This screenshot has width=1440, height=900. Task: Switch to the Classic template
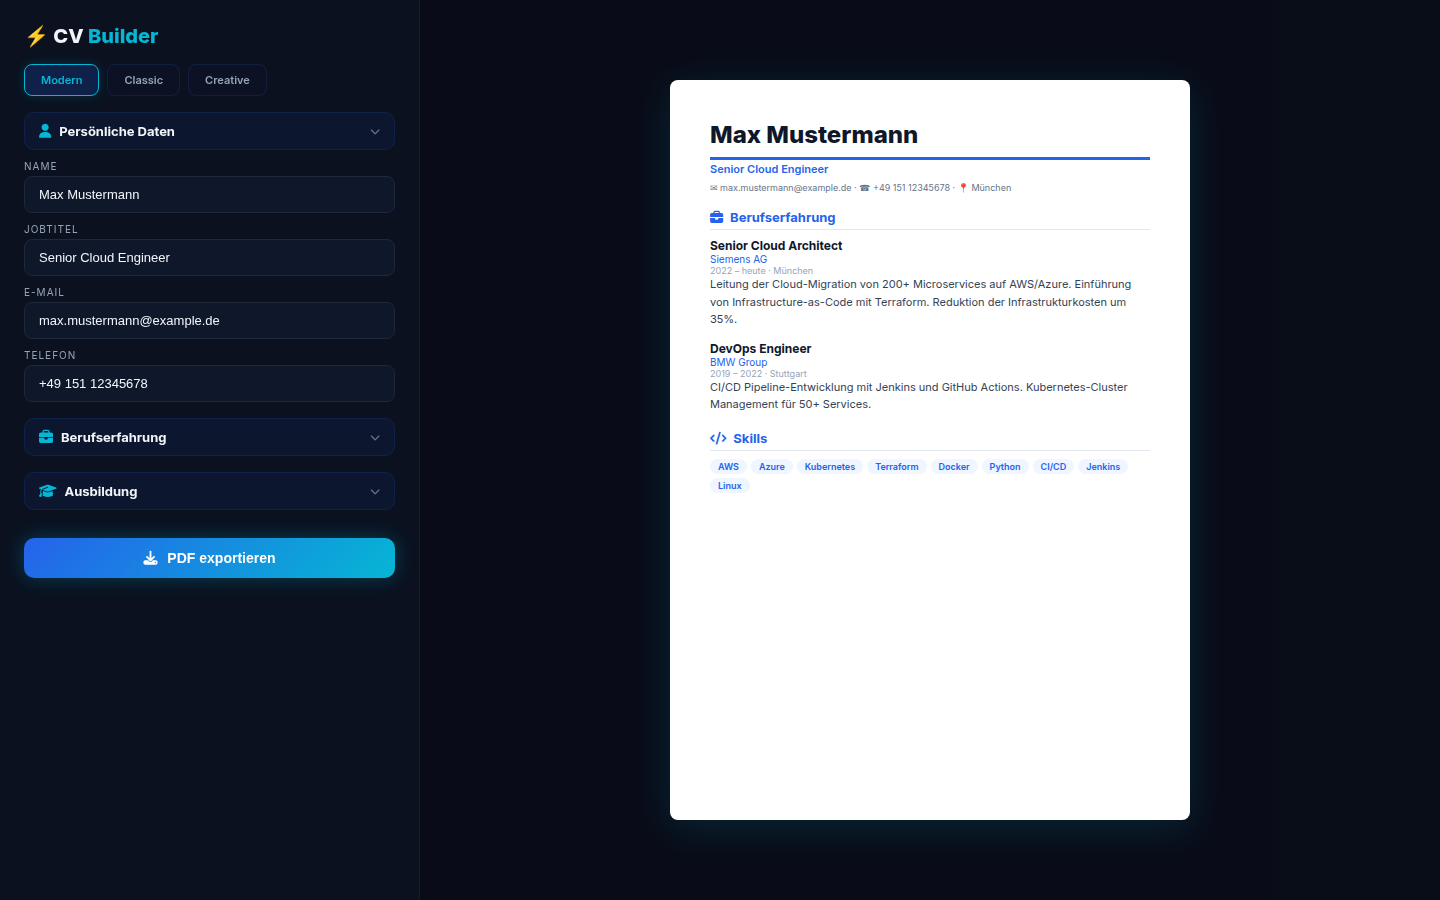(x=142, y=80)
